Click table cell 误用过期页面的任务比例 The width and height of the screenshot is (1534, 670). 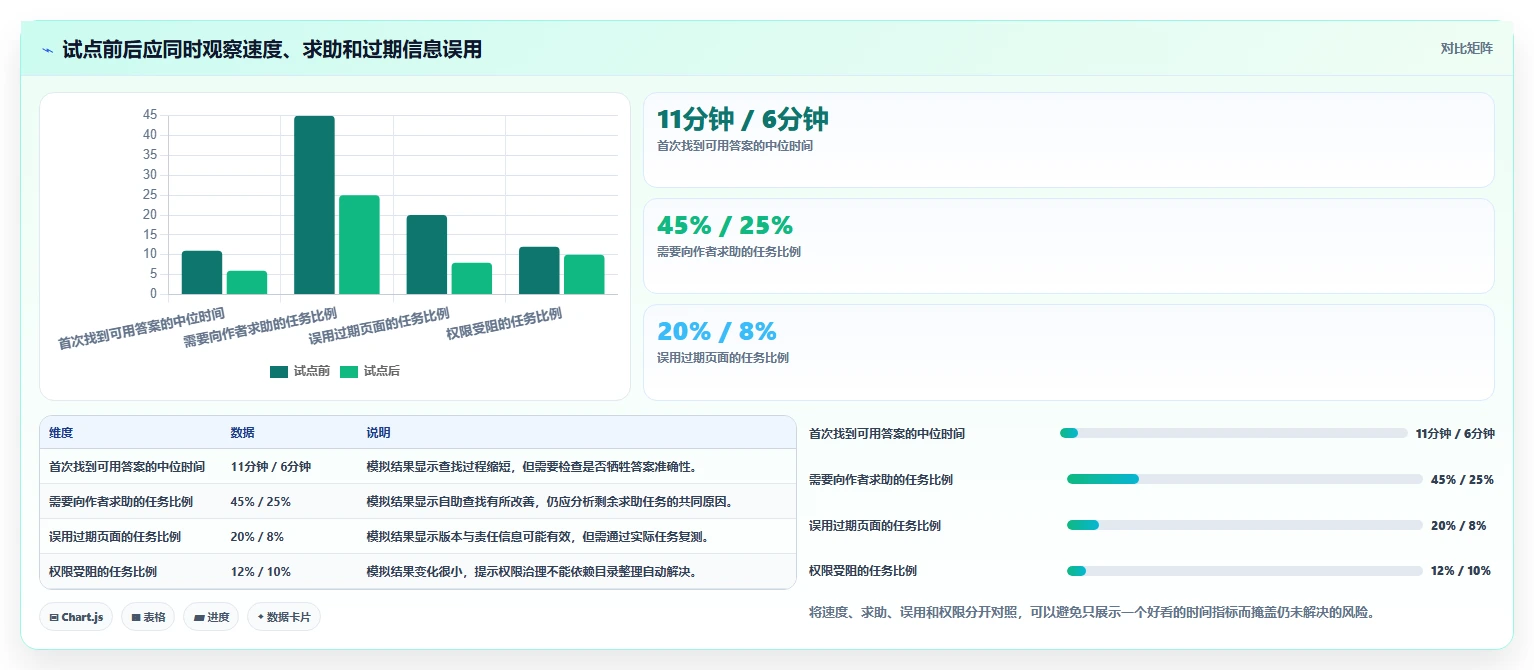[115, 536]
